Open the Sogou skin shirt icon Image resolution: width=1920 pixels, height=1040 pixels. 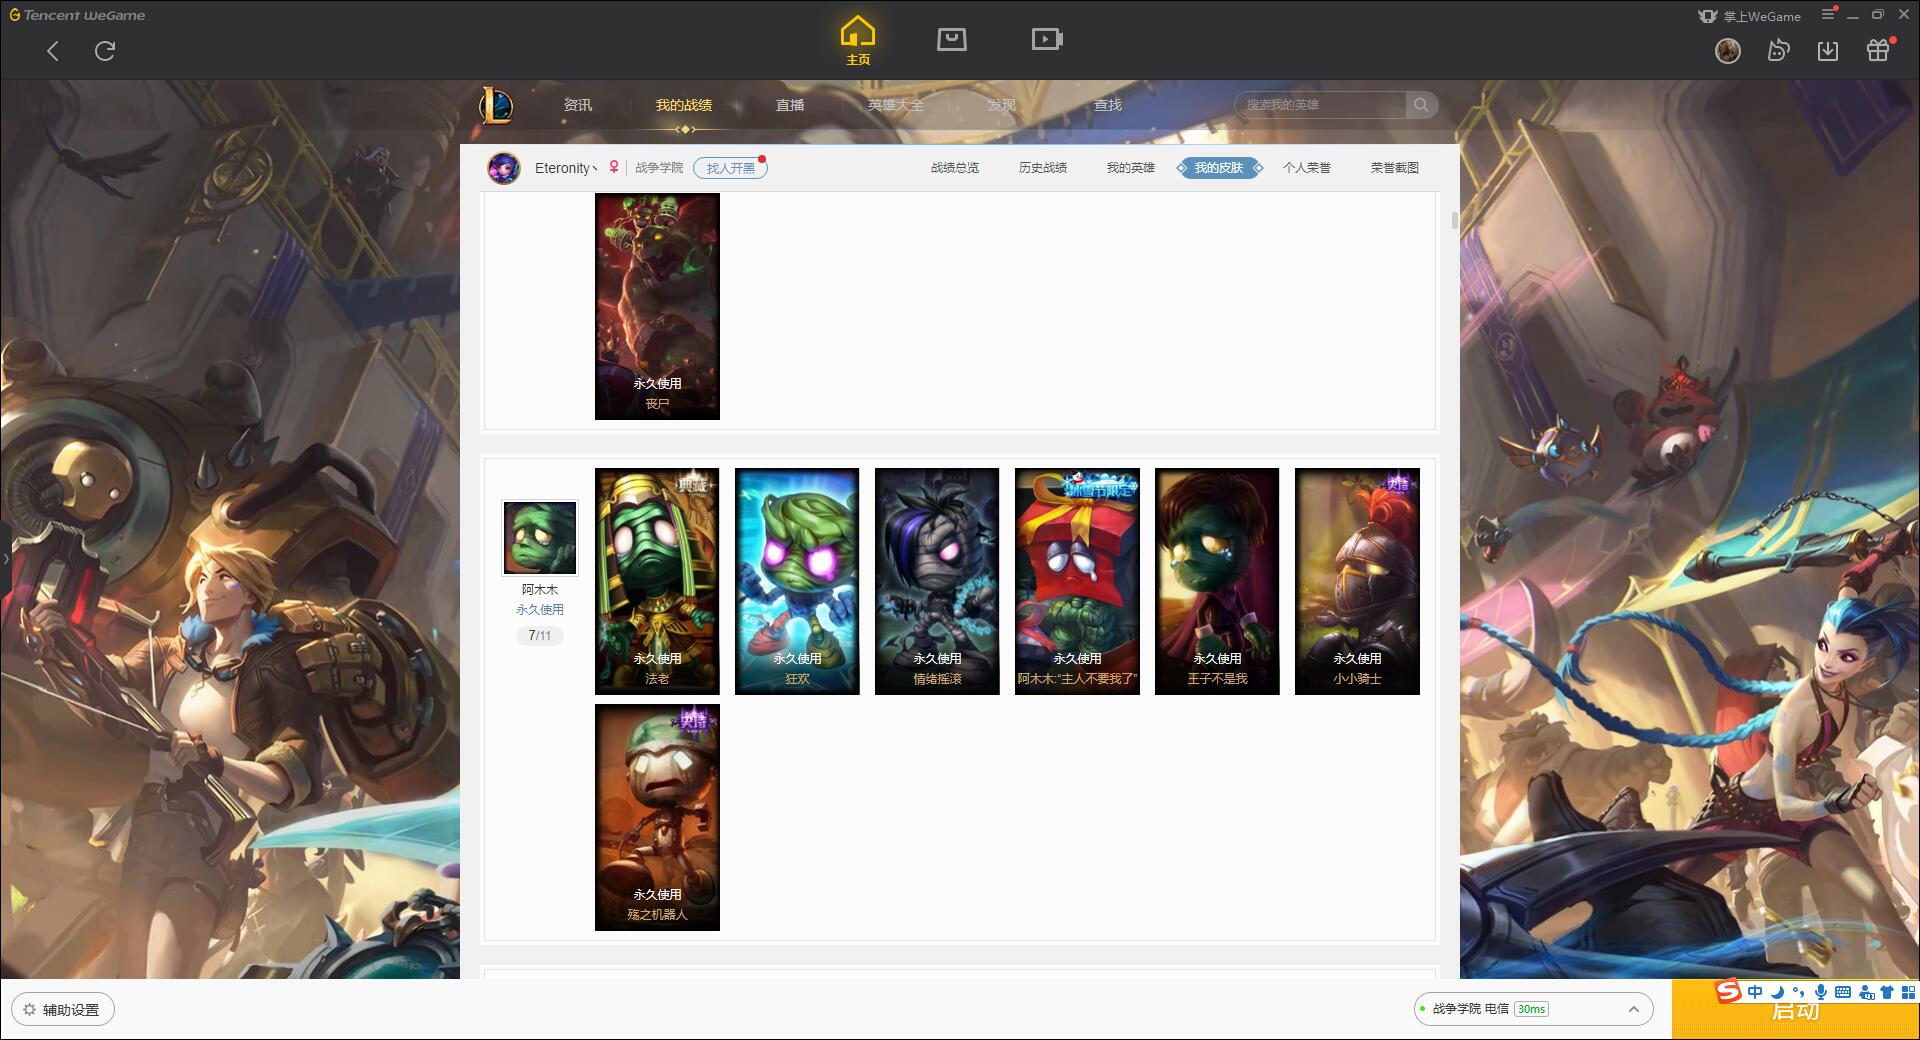[x=1887, y=992]
